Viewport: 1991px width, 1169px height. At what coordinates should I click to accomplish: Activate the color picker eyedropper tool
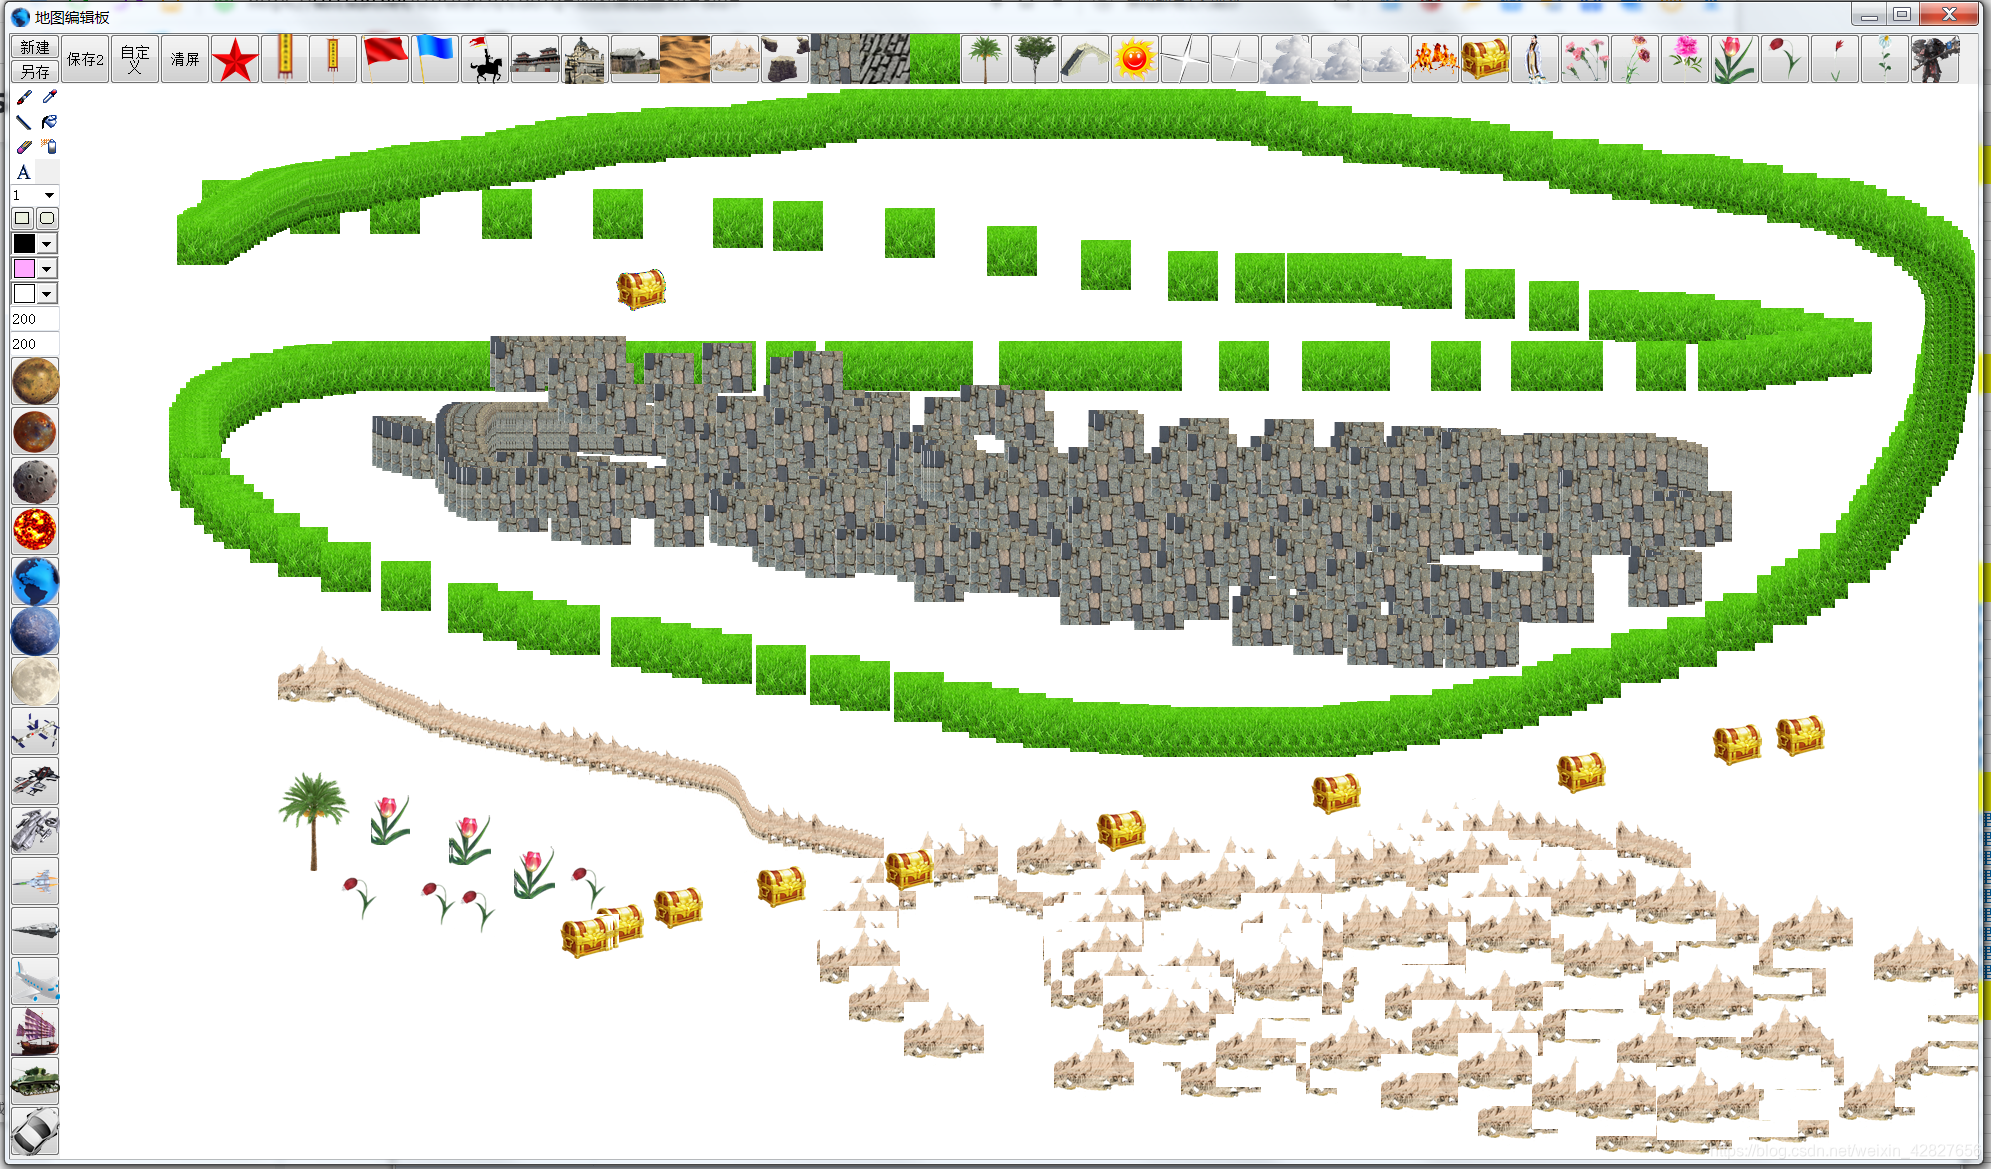[49, 97]
